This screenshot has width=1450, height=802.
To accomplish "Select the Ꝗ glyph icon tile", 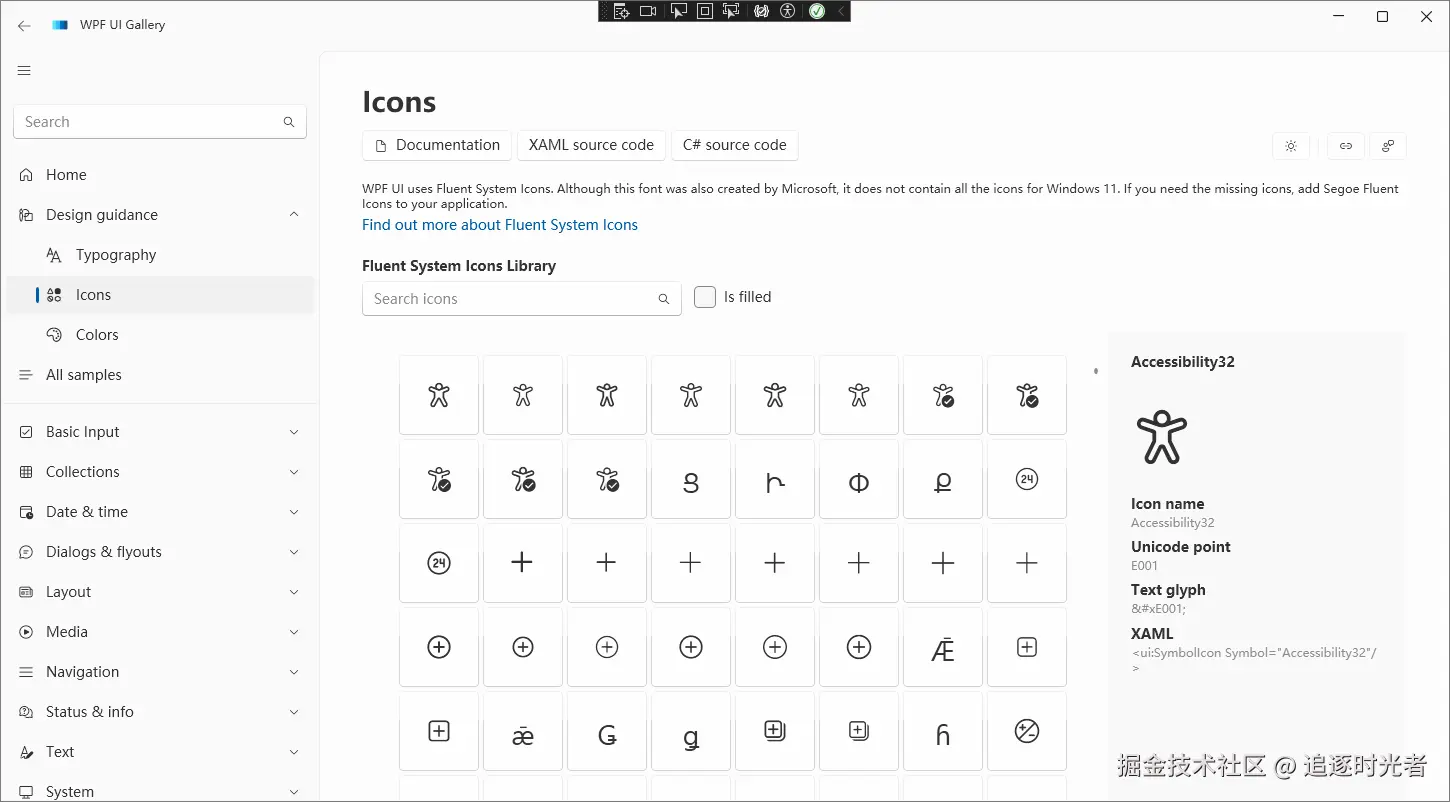I will click(943, 479).
